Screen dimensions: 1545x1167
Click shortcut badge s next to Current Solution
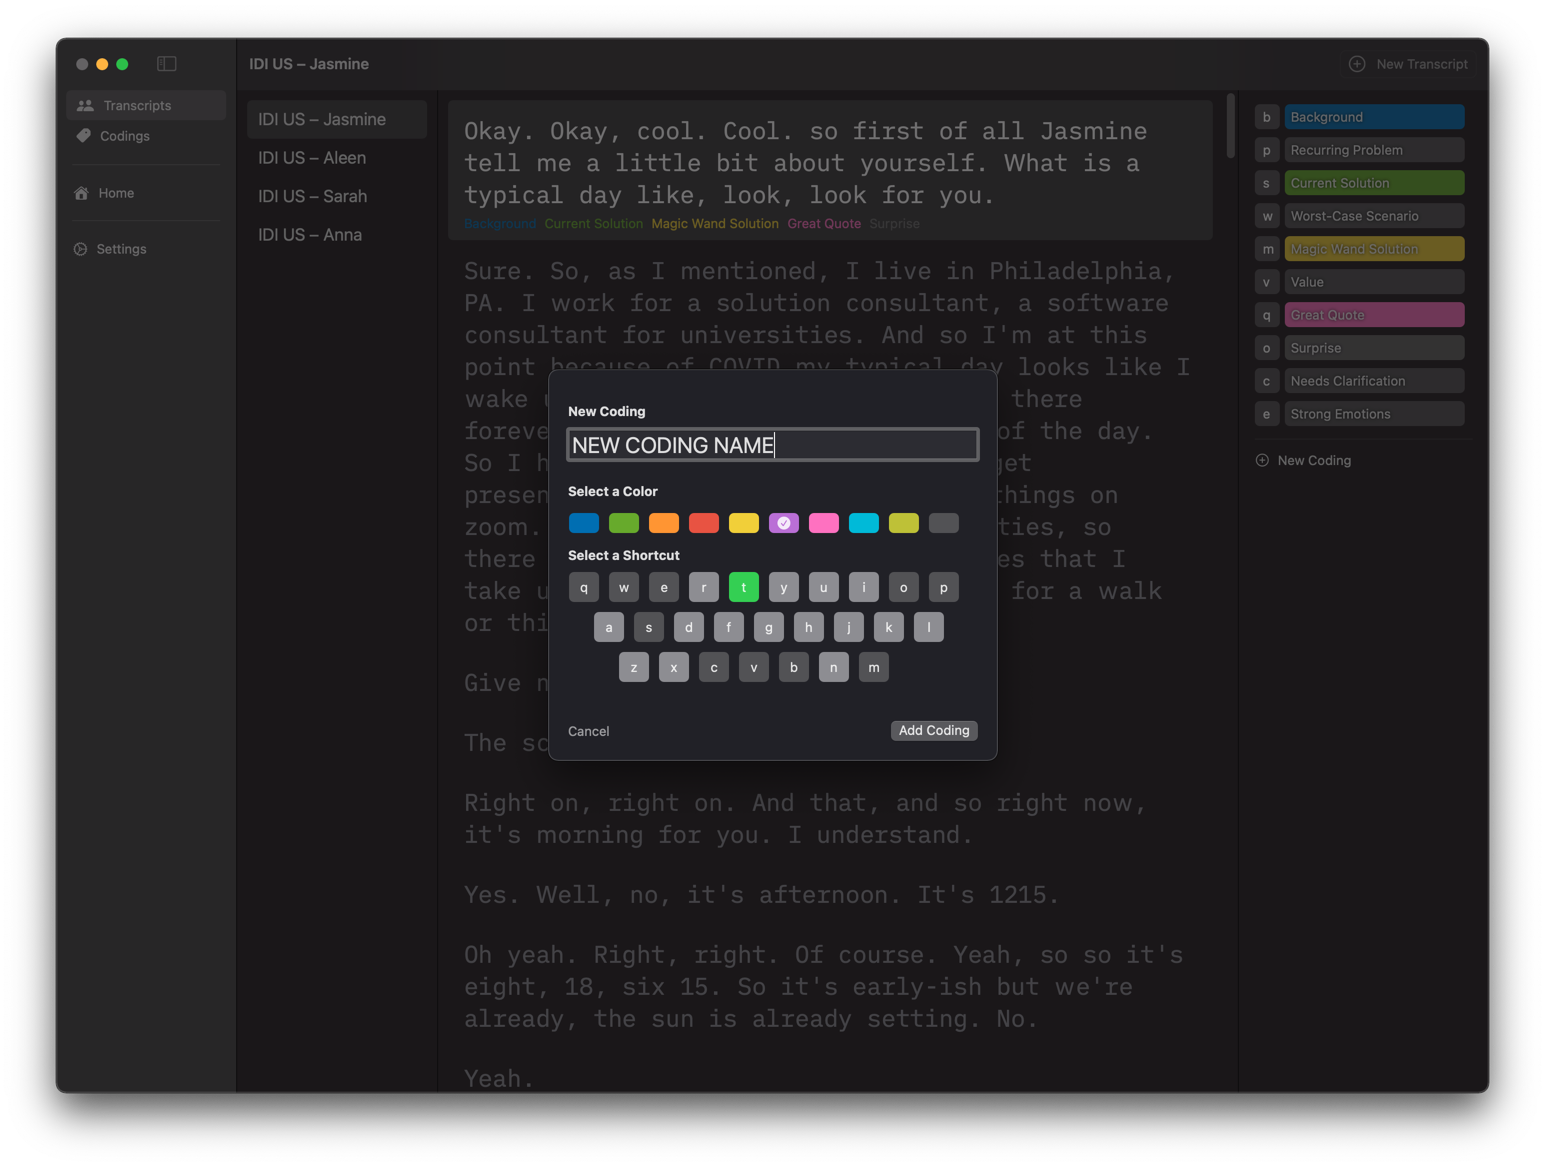click(x=1267, y=183)
